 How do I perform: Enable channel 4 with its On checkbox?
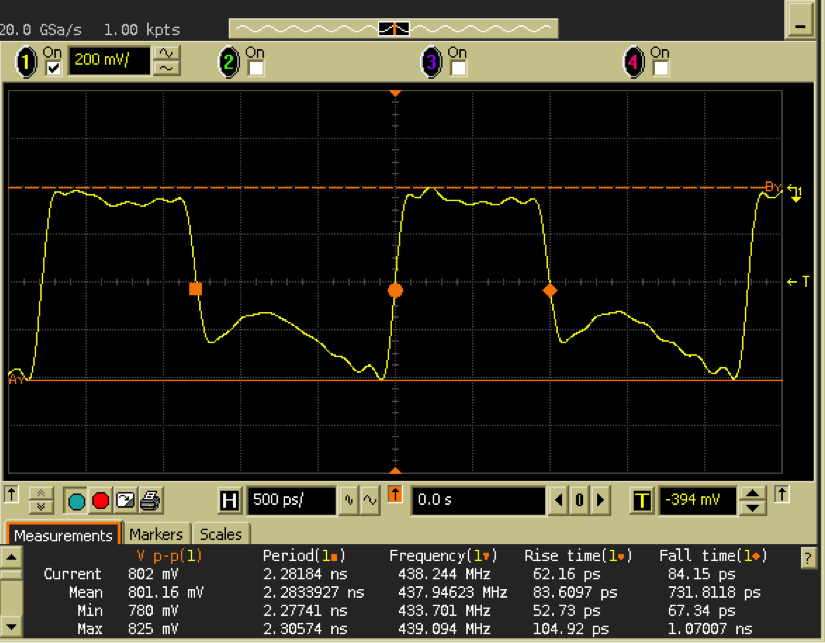point(660,68)
